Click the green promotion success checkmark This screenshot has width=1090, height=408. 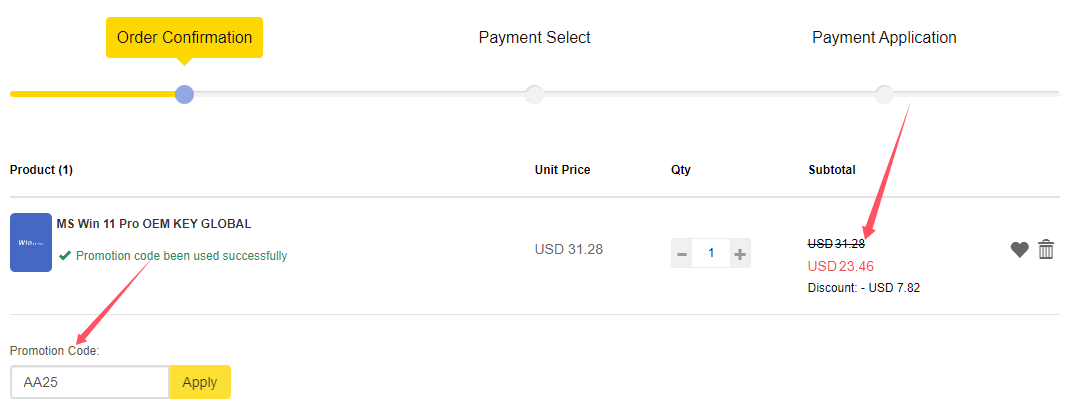coord(65,256)
